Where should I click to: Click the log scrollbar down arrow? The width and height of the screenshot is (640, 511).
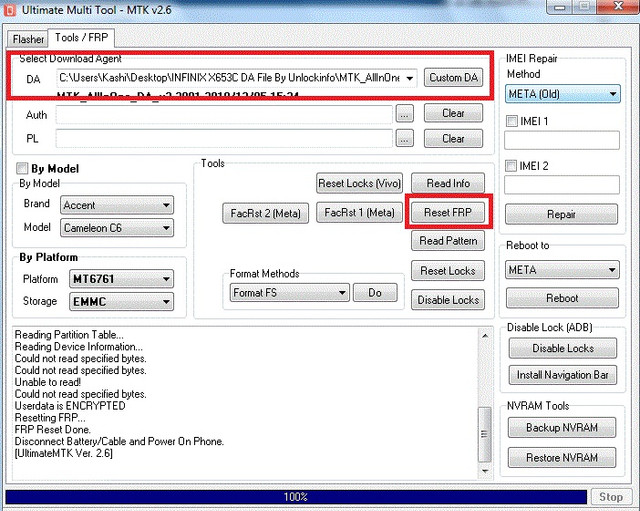pos(485,471)
